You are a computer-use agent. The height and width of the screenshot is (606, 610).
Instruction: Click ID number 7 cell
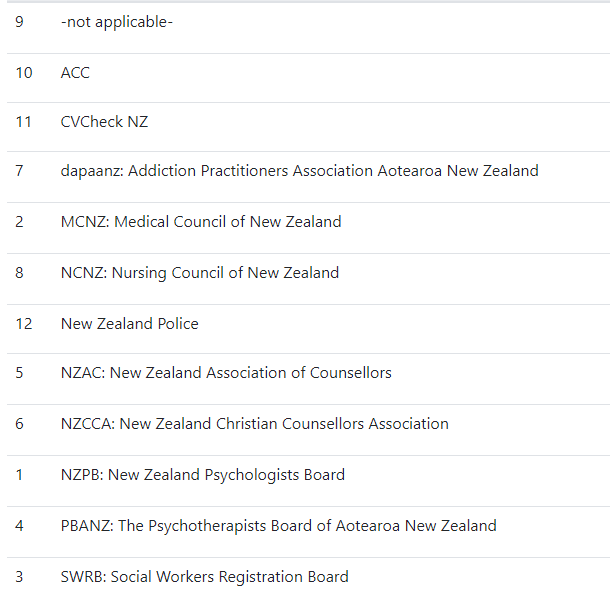tap(19, 171)
